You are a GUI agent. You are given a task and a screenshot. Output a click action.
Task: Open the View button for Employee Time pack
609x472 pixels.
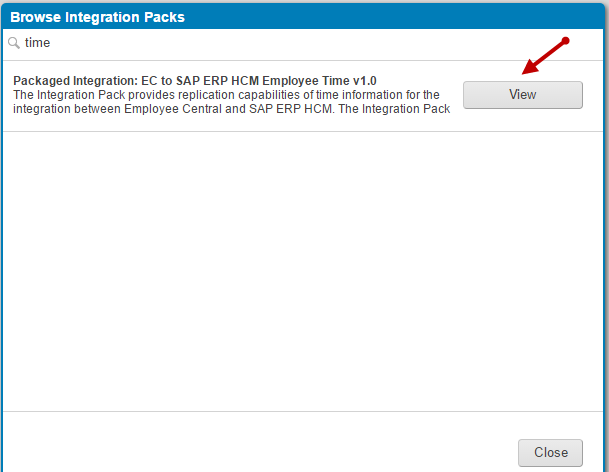(x=523, y=94)
